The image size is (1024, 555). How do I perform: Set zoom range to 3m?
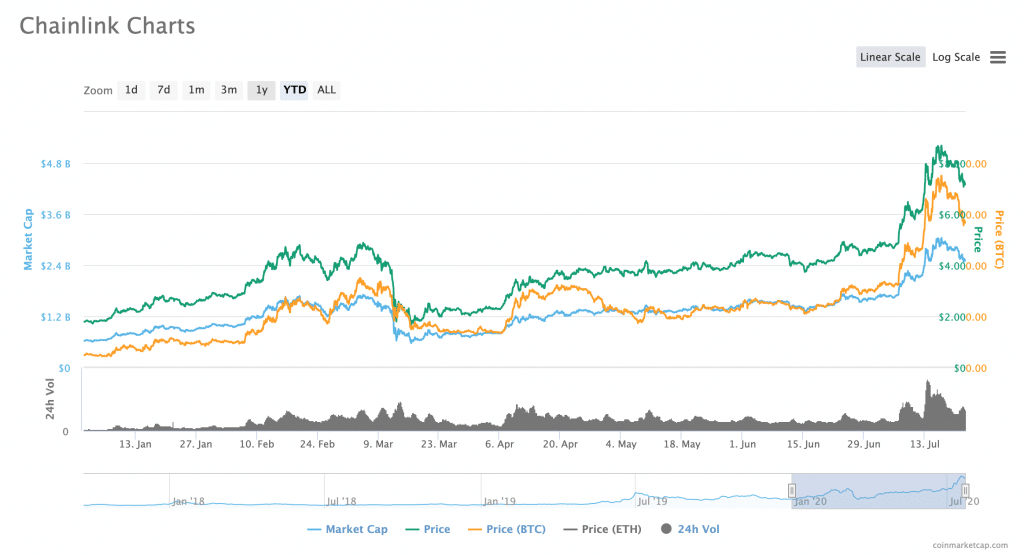click(x=229, y=90)
